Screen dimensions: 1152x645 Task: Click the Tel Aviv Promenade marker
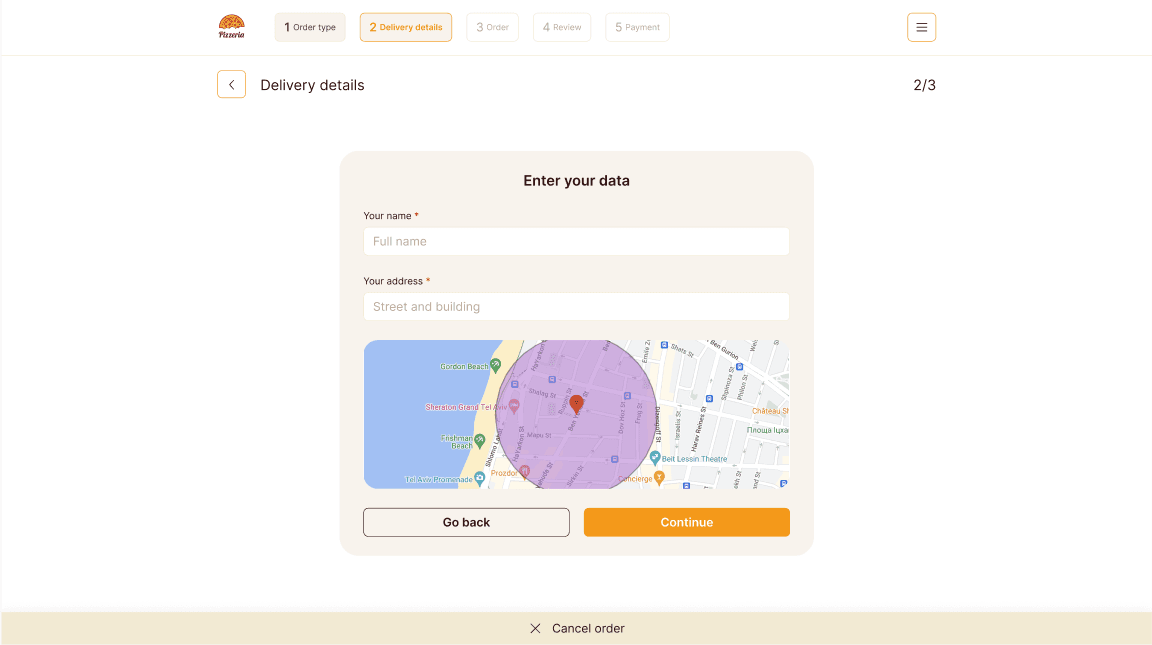pos(480,478)
